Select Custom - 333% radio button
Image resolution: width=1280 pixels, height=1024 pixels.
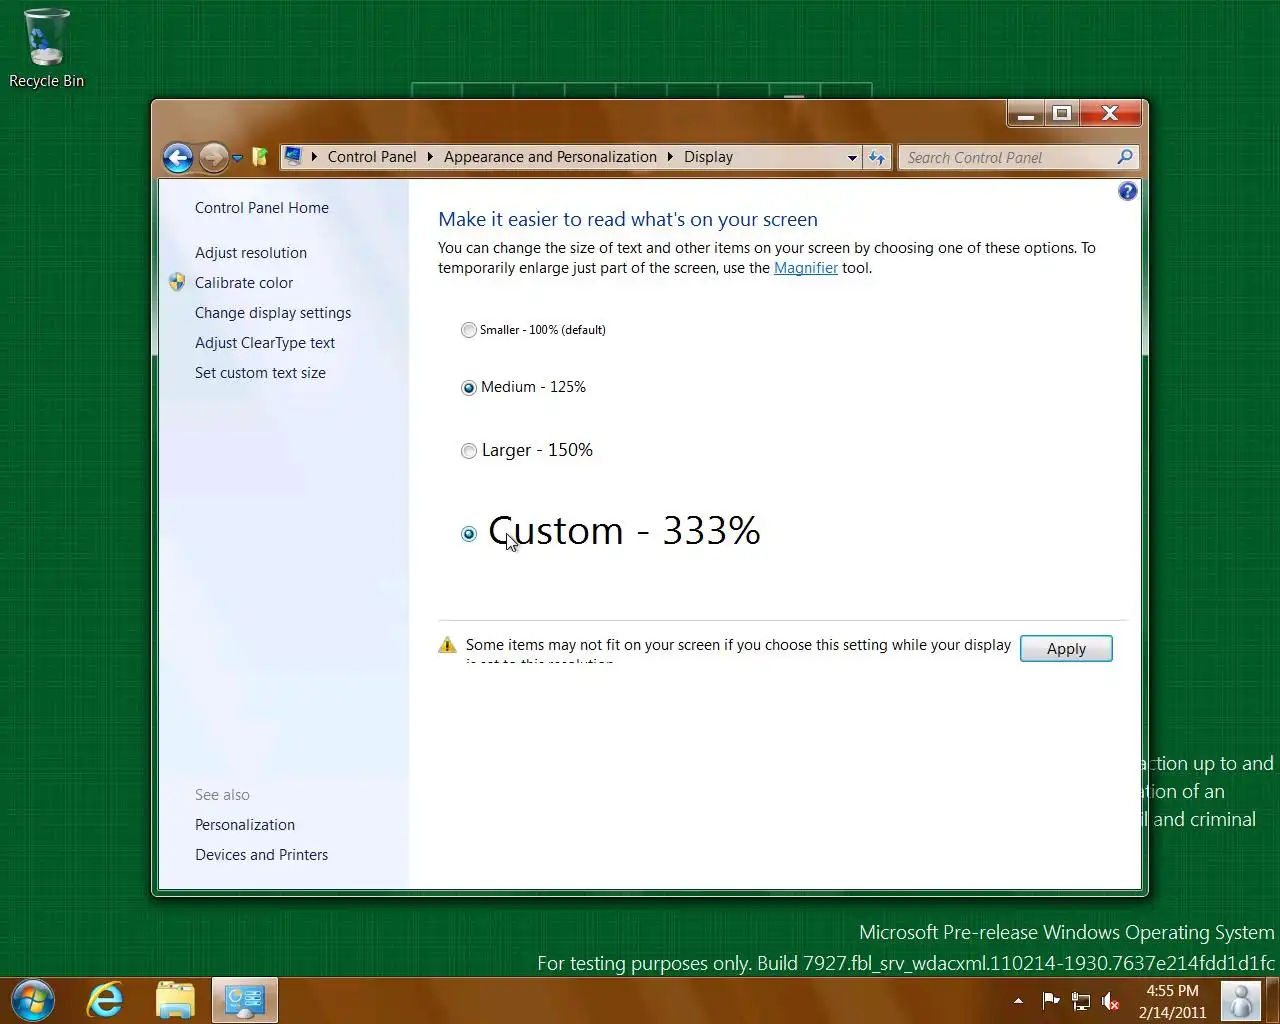coord(469,534)
